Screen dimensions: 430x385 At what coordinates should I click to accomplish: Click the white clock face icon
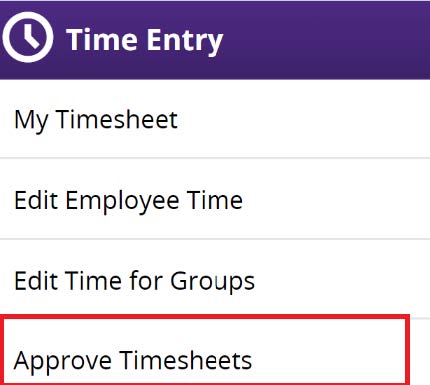[28, 37]
